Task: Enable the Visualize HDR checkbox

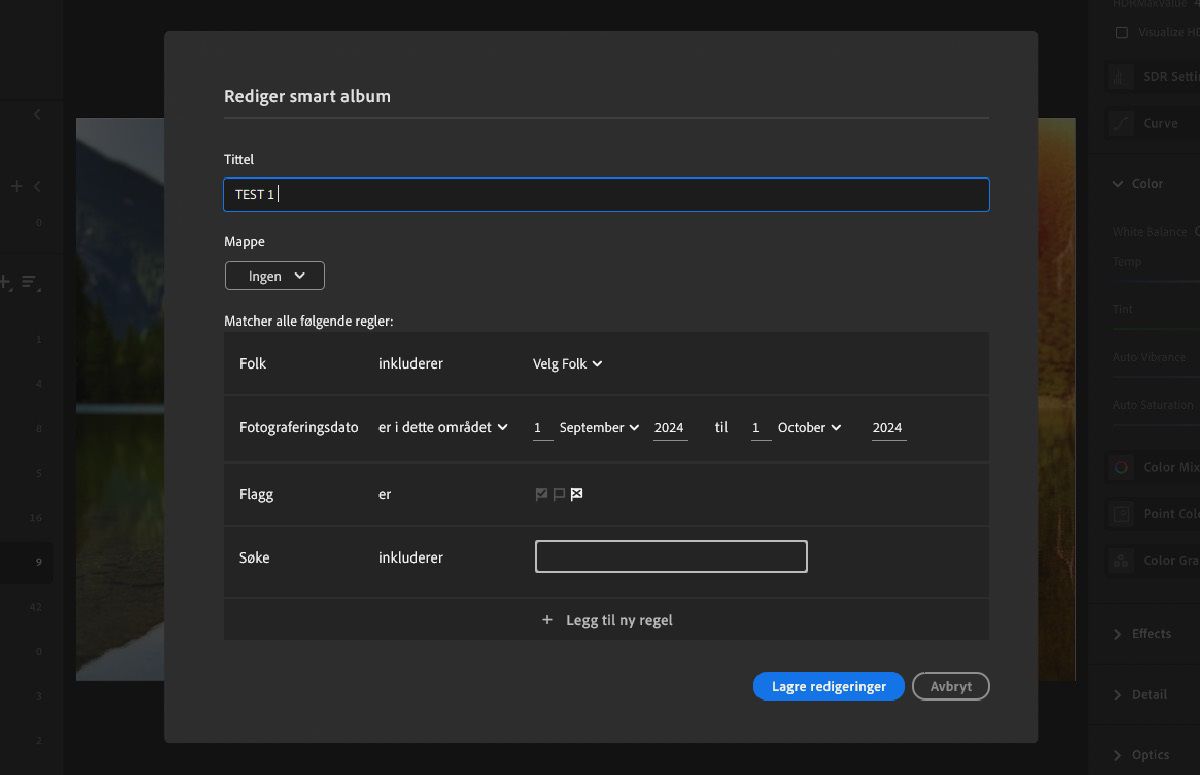Action: click(x=1122, y=32)
